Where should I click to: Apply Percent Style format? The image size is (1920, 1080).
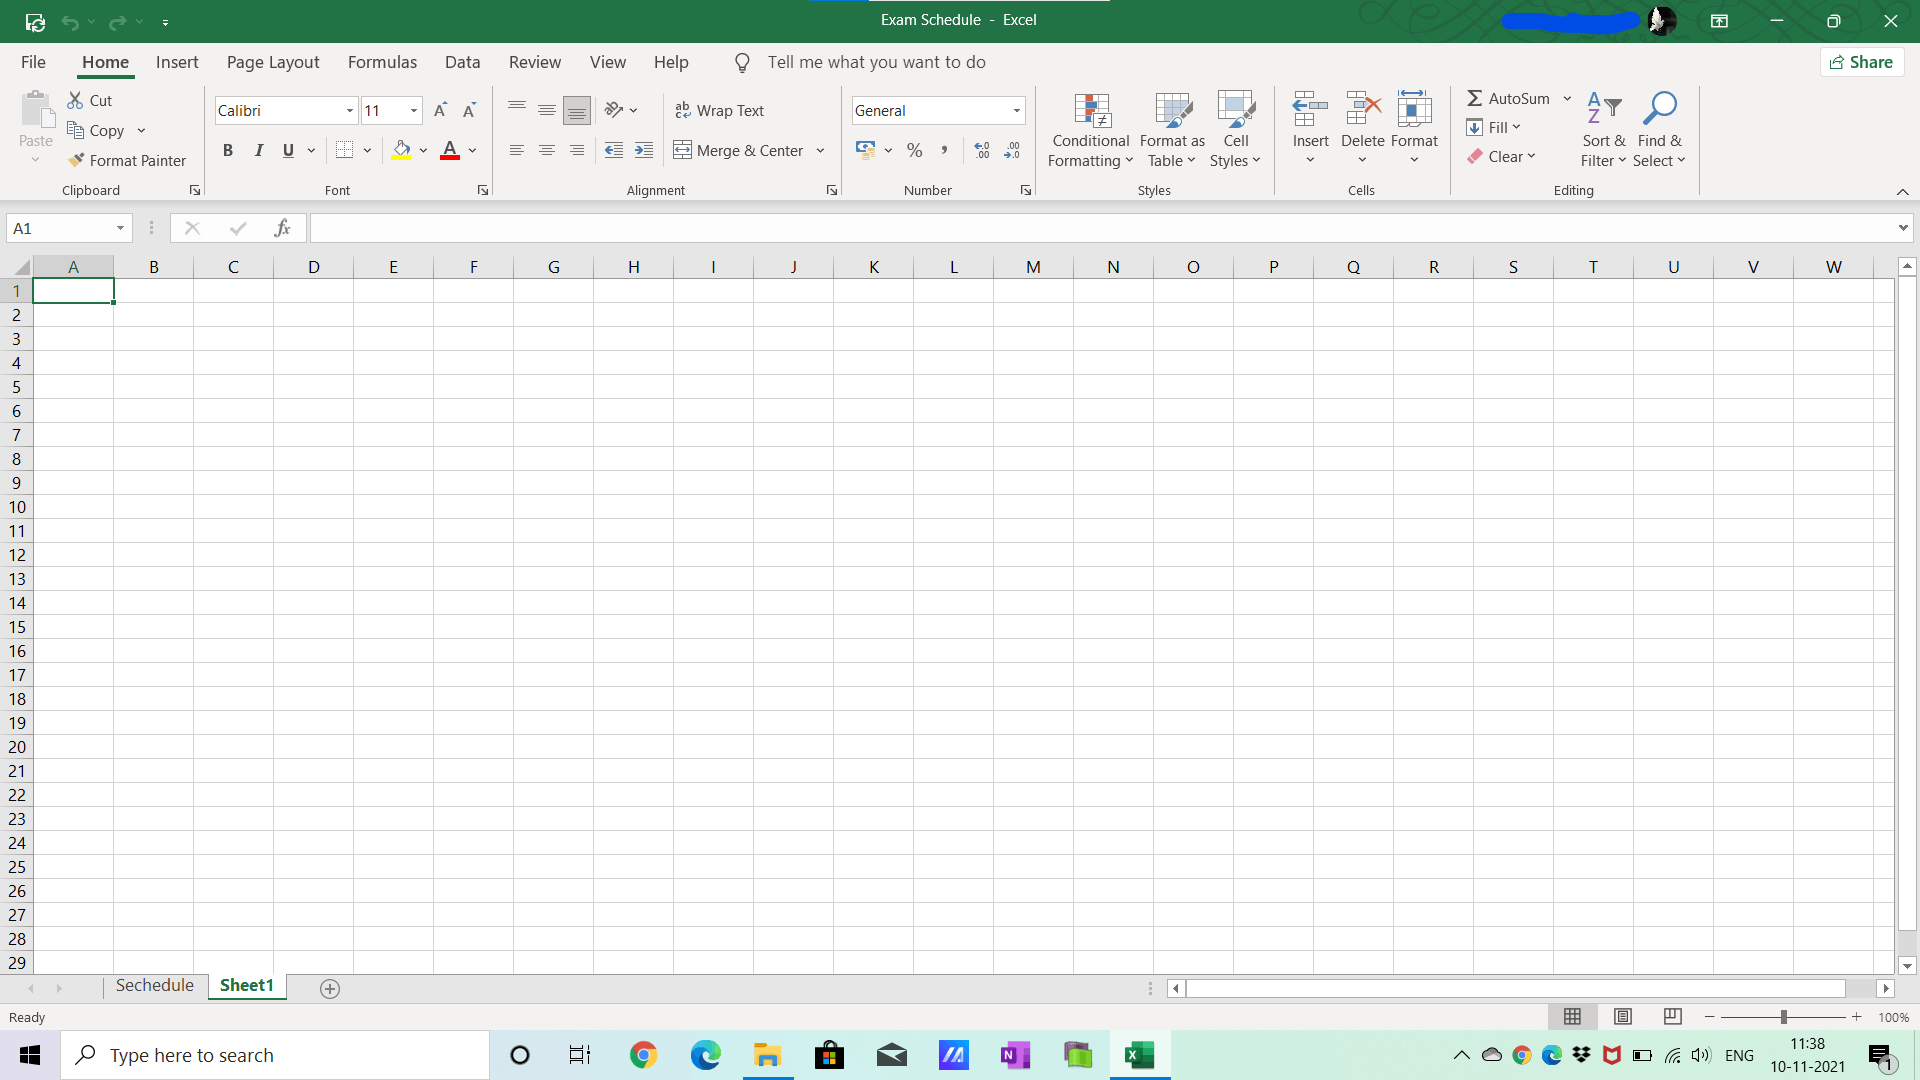click(x=914, y=150)
